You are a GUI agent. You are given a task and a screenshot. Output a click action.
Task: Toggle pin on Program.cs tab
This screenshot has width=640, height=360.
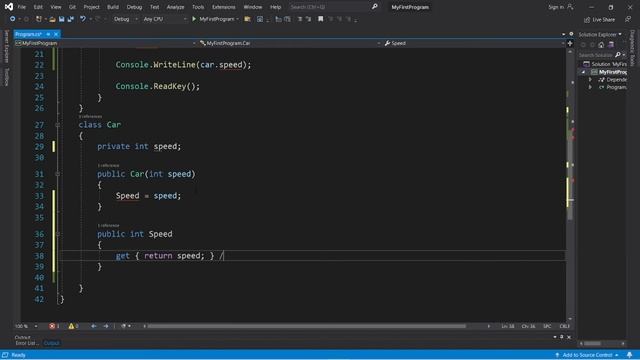click(48, 34)
